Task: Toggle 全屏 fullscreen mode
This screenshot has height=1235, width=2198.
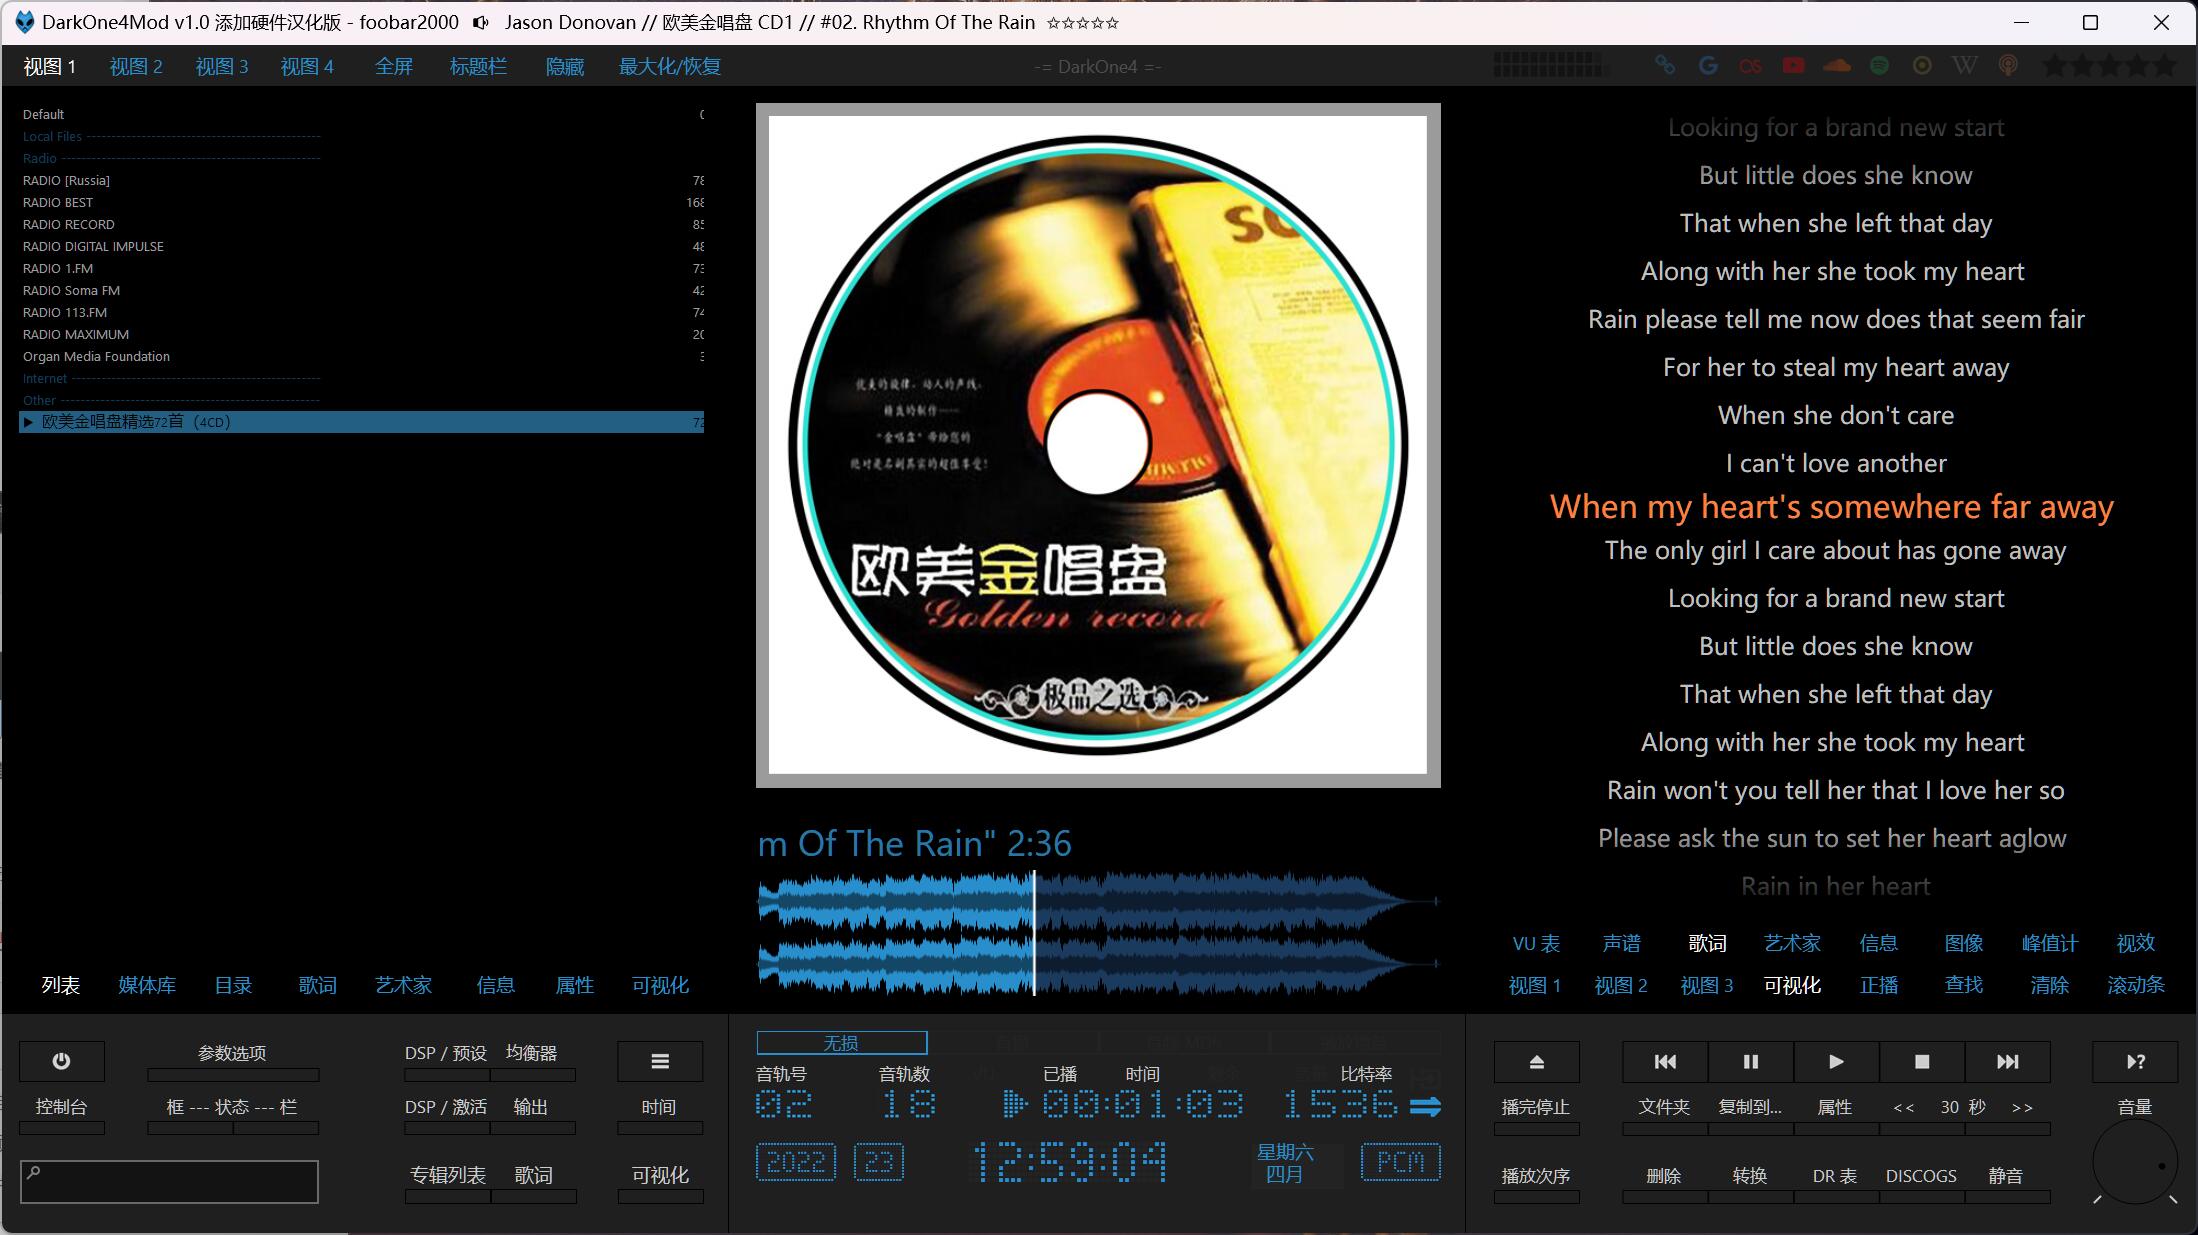Action: click(x=394, y=66)
